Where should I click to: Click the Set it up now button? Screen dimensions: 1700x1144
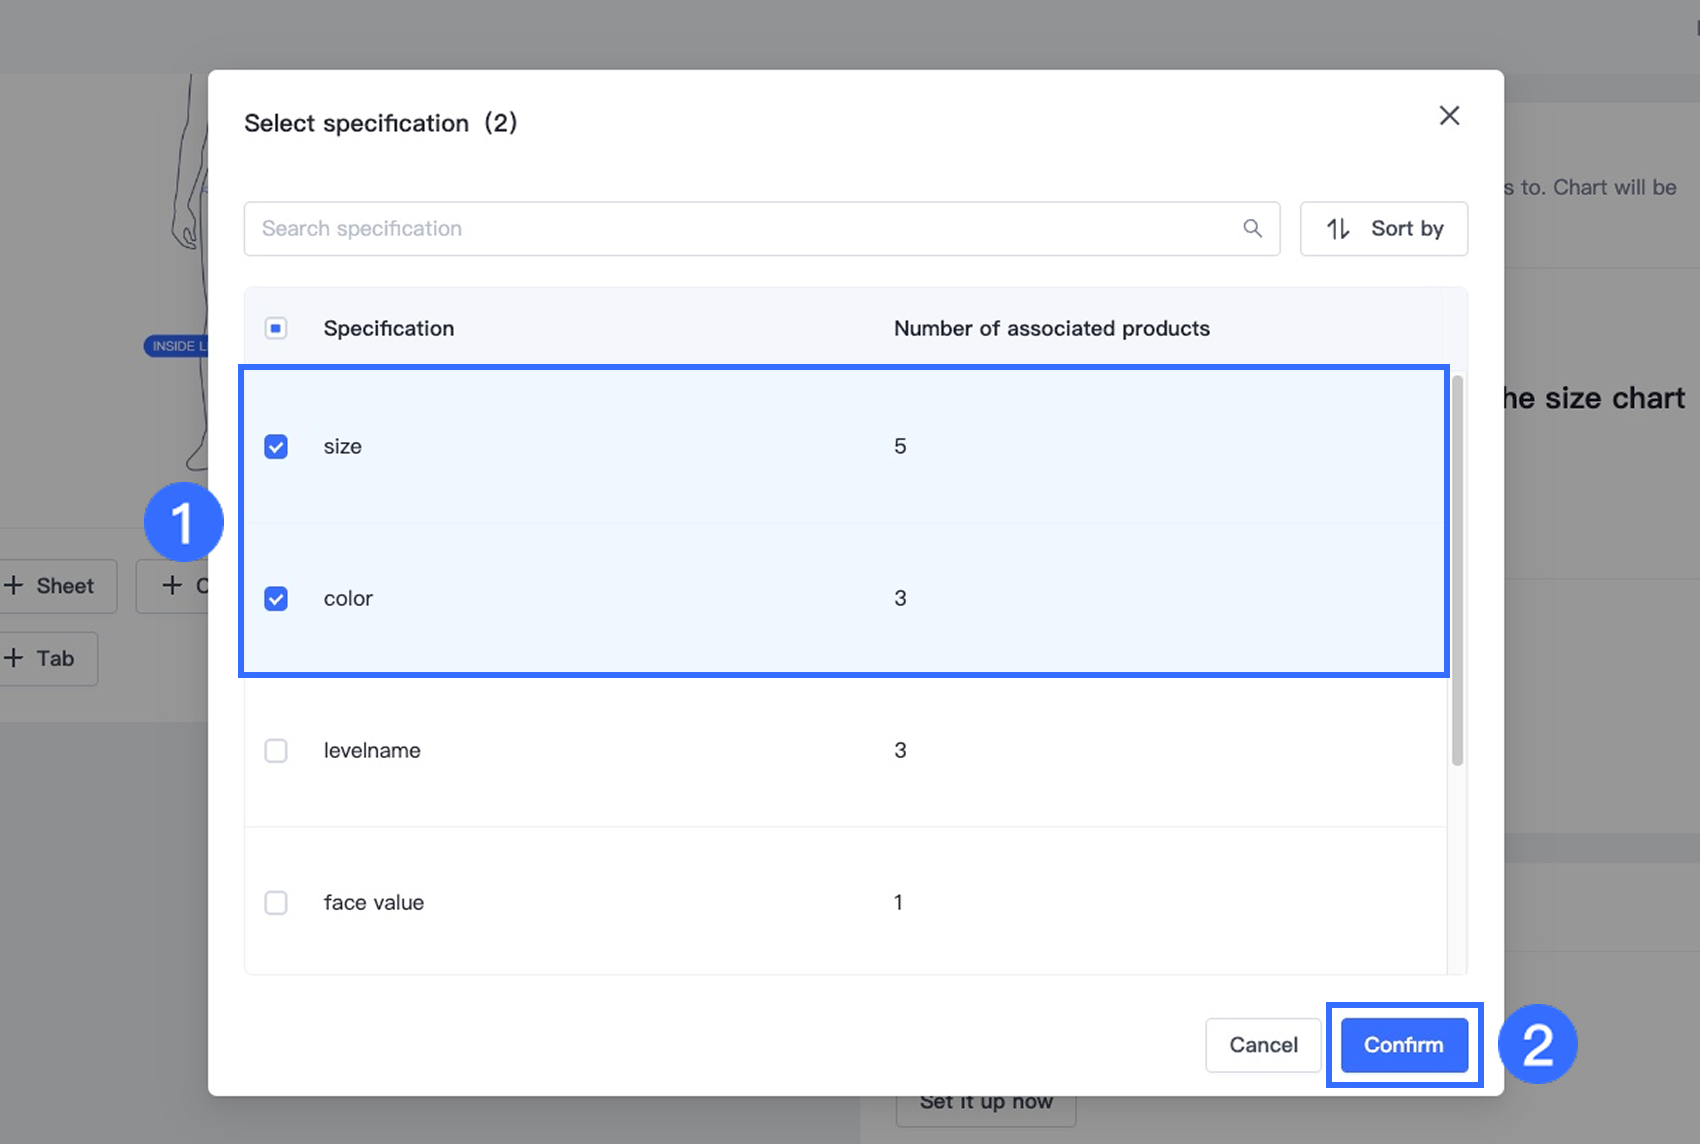(985, 1104)
